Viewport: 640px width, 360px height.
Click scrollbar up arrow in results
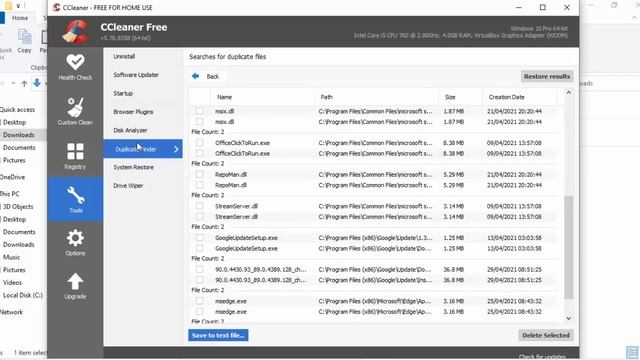coord(568,93)
